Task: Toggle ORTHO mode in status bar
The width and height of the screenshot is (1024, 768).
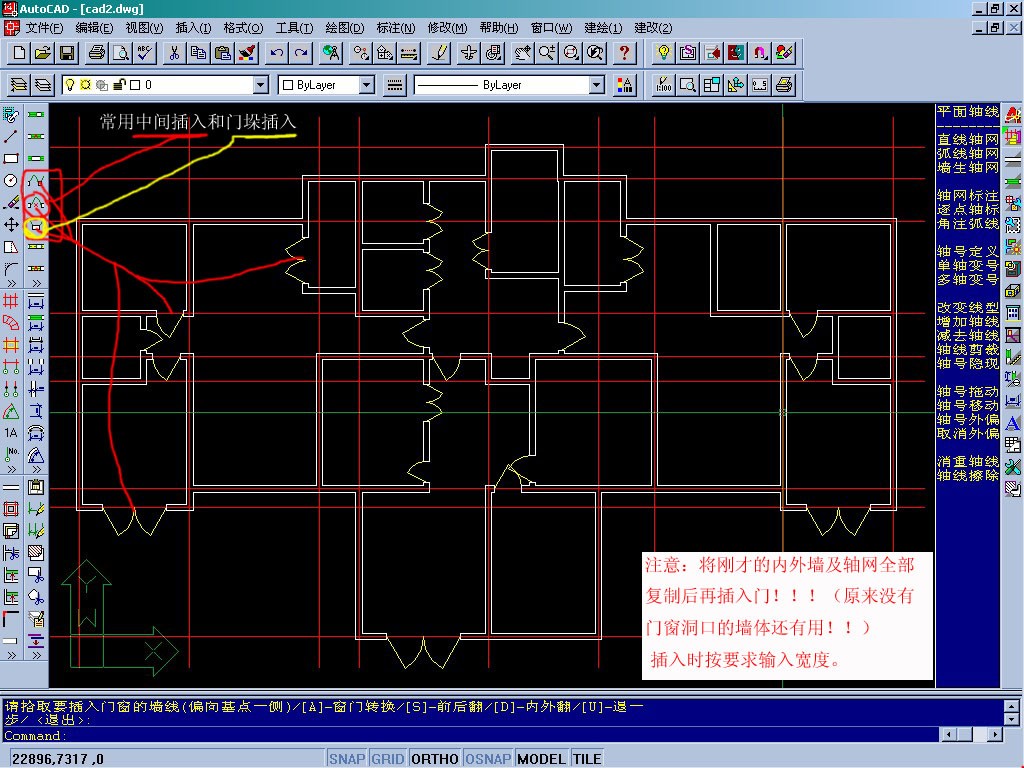Action: click(435, 759)
